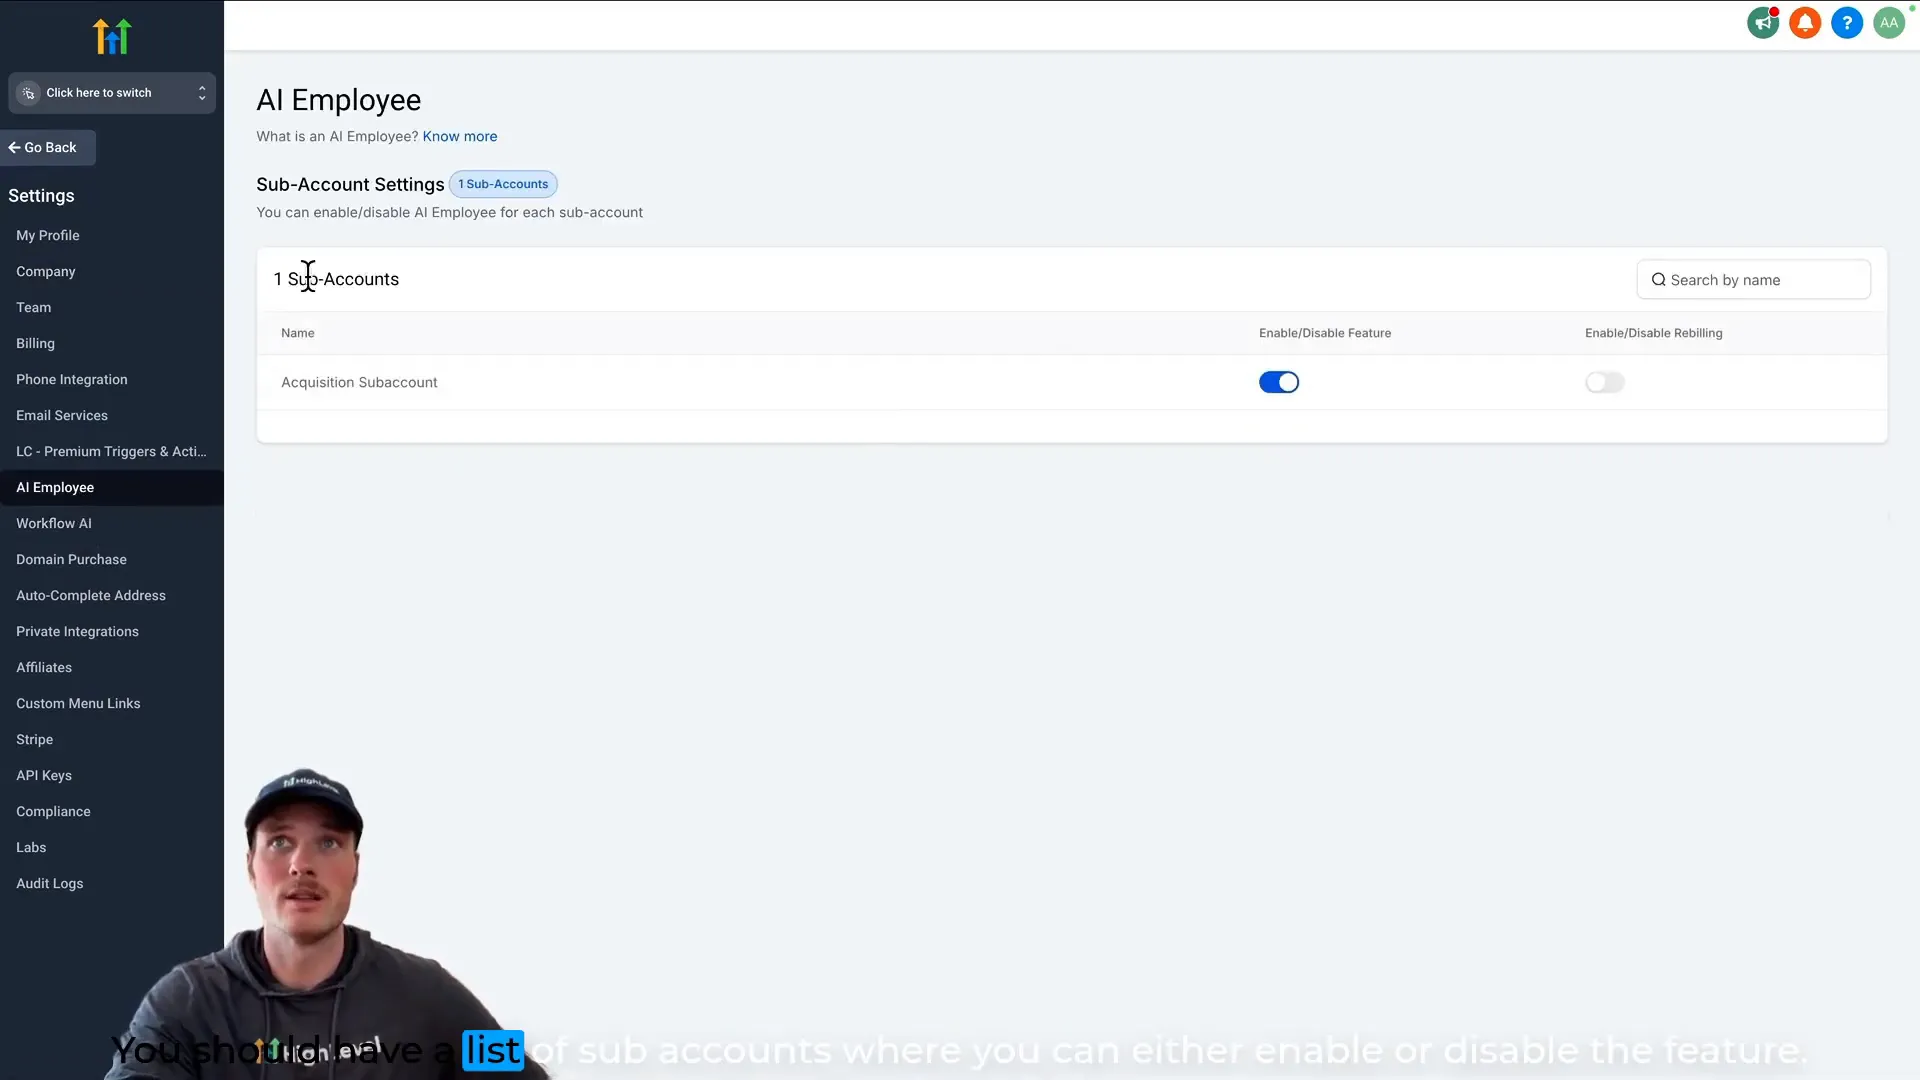The image size is (1920, 1080).
Task: Click the Acquisition Subaccount row name
Action: point(359,382)
